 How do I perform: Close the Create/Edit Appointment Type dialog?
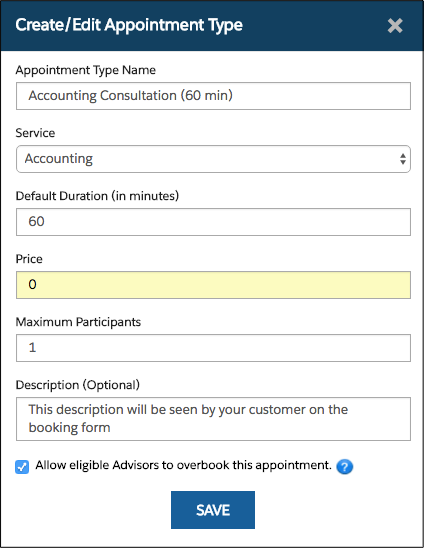[x=395, y=26]
